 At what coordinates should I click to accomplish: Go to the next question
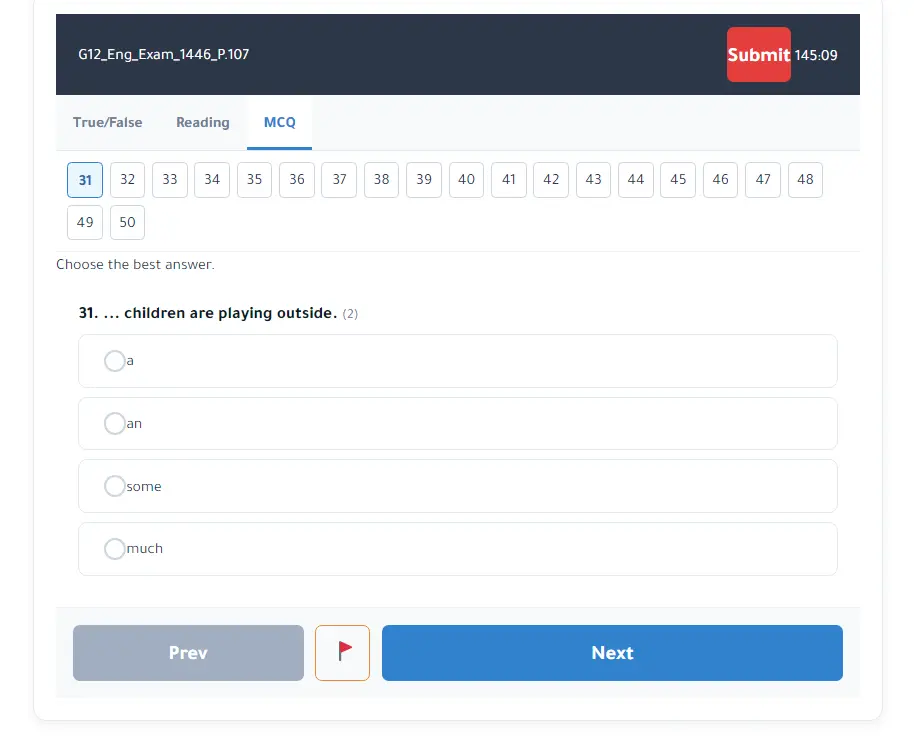(612, 653)
